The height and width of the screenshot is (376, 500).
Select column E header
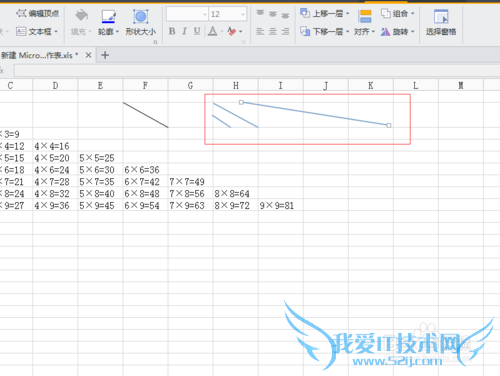click(100, 85)
